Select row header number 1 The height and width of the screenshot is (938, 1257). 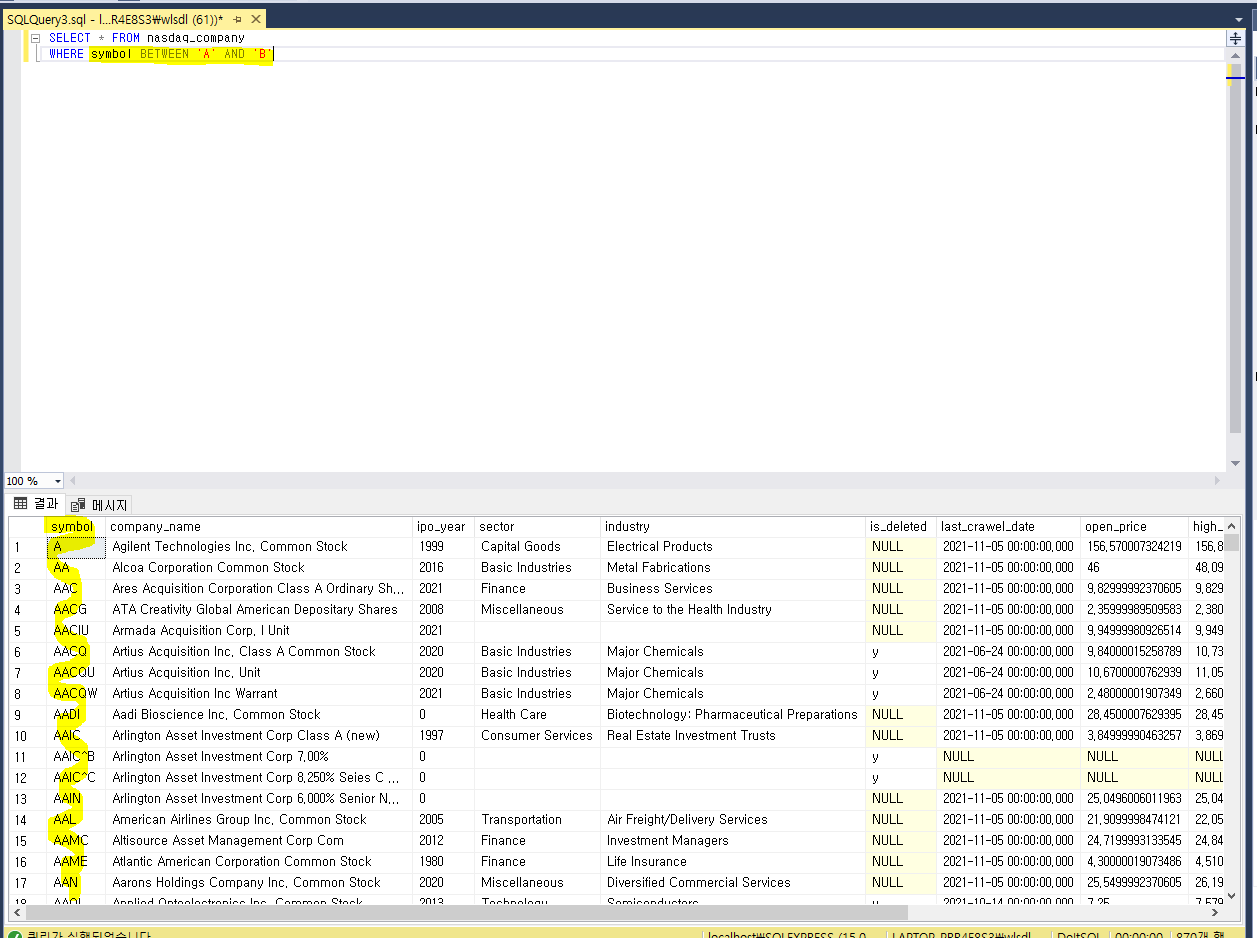pos(28,547)
